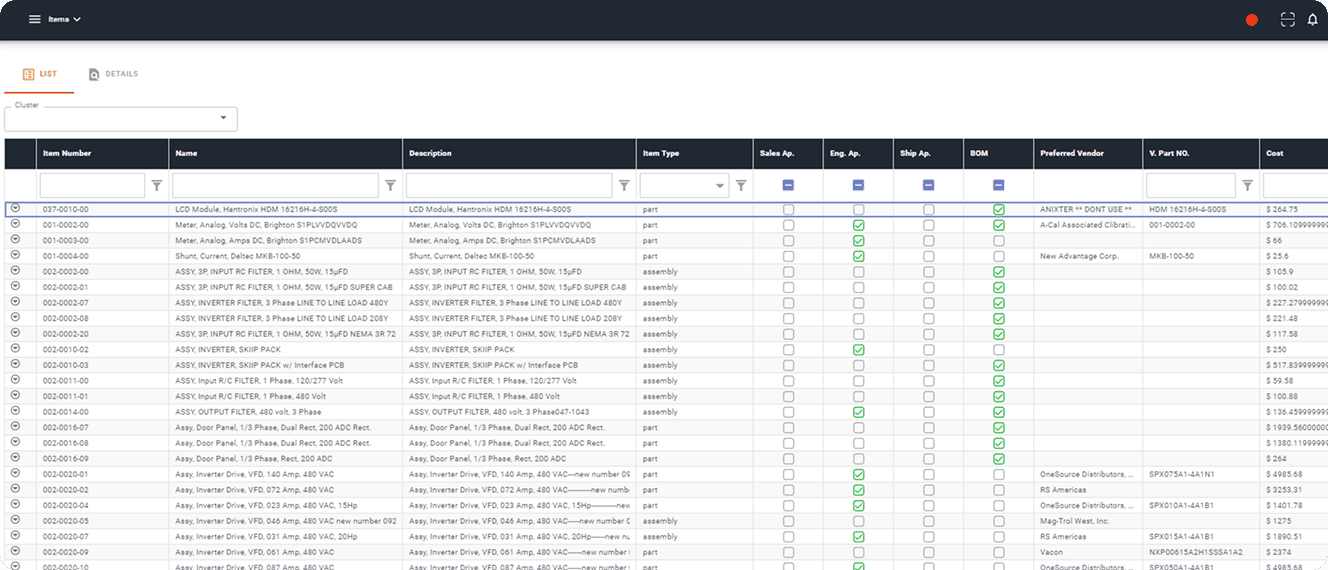
Task: Uncheck BOM for item 037-0010-00
Action: tap(998, 210)
